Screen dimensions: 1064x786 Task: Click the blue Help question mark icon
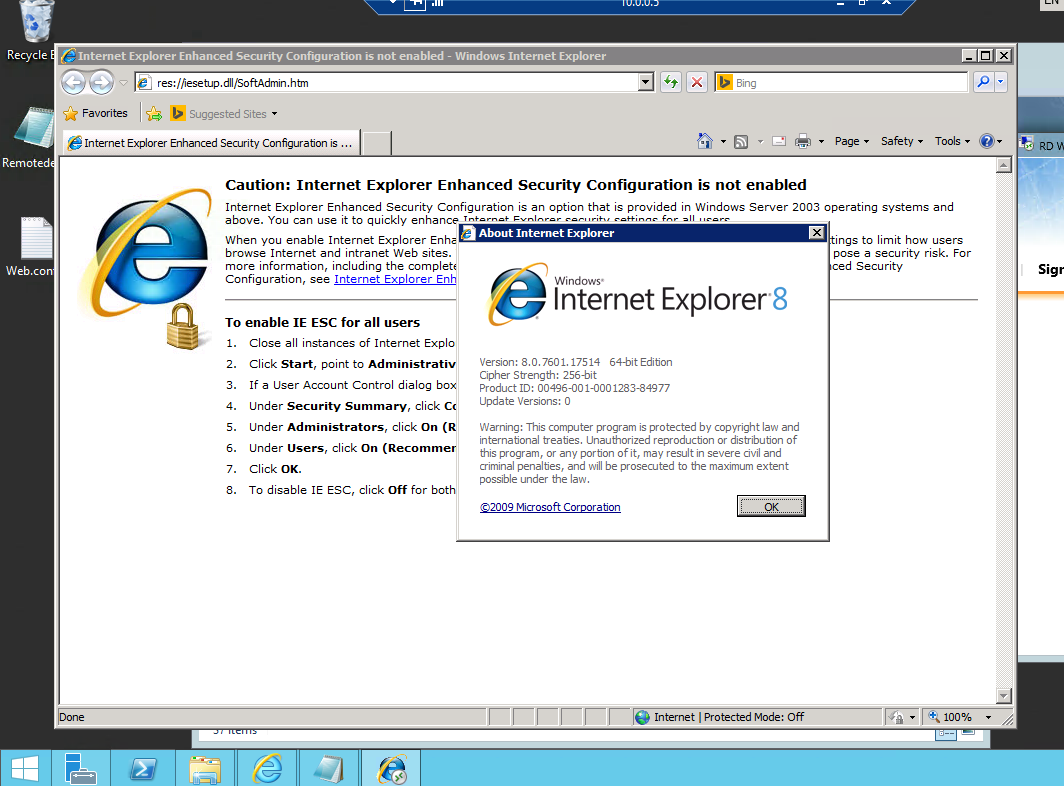pyautogui.click(x=987, y=141)
